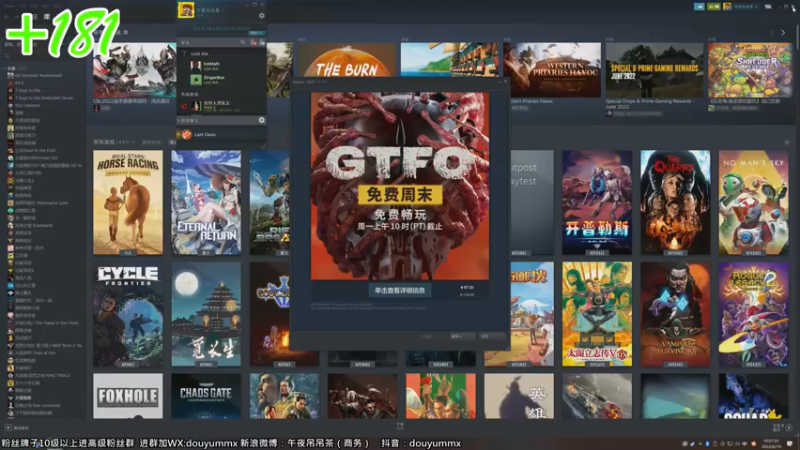
Task: Open The Quarry game tile
Action: tap(675, 203)
